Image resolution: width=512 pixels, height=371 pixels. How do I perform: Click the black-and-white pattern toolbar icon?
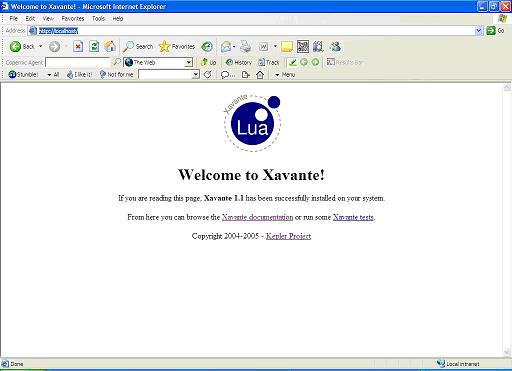point(303,46)
